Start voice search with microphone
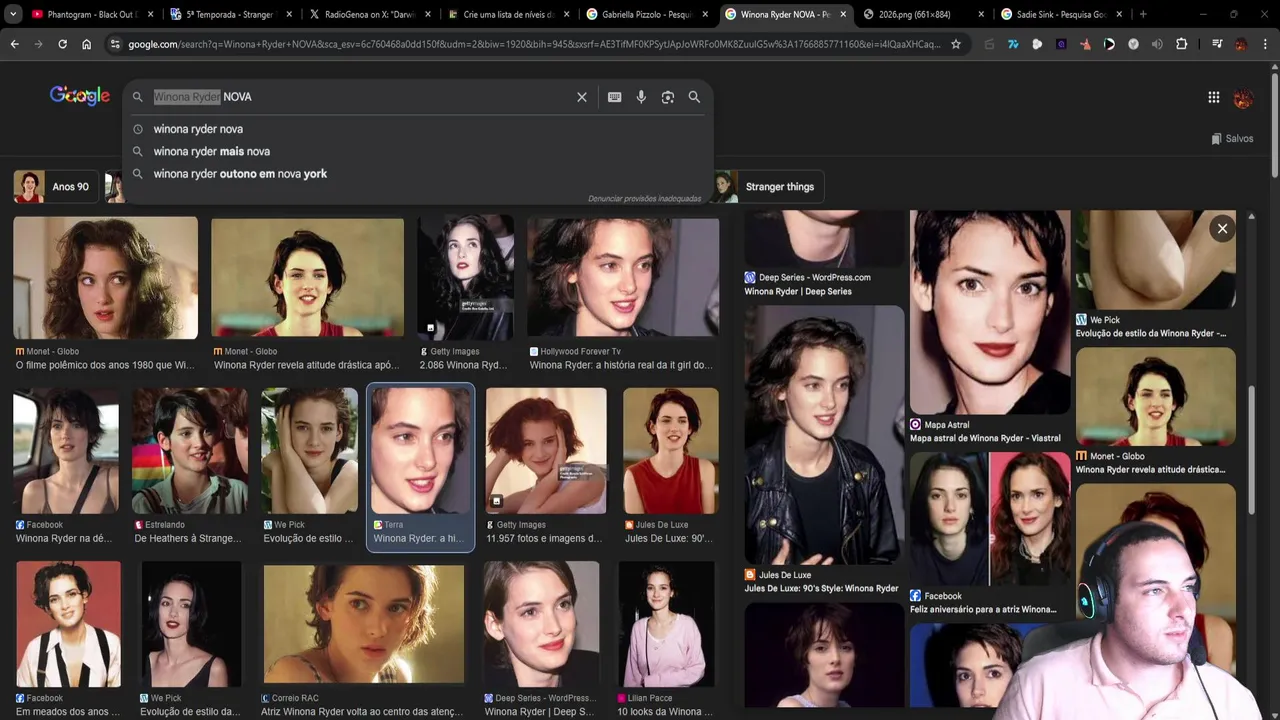The height and width of the screenshot is (720, 1280). (641, 97)
